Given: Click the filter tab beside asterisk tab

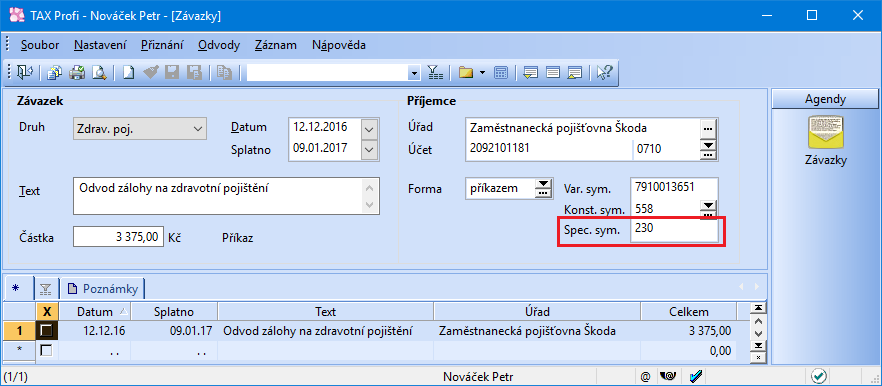Looking at the screenshot, I should [x=46, y=289].
